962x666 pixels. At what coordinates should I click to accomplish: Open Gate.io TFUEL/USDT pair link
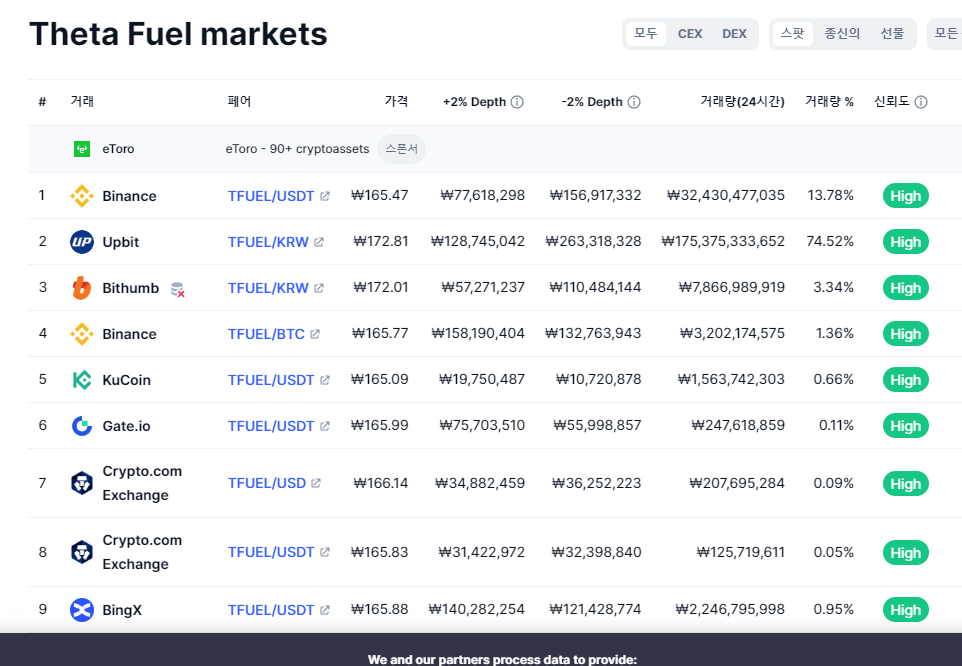[271, 426]
